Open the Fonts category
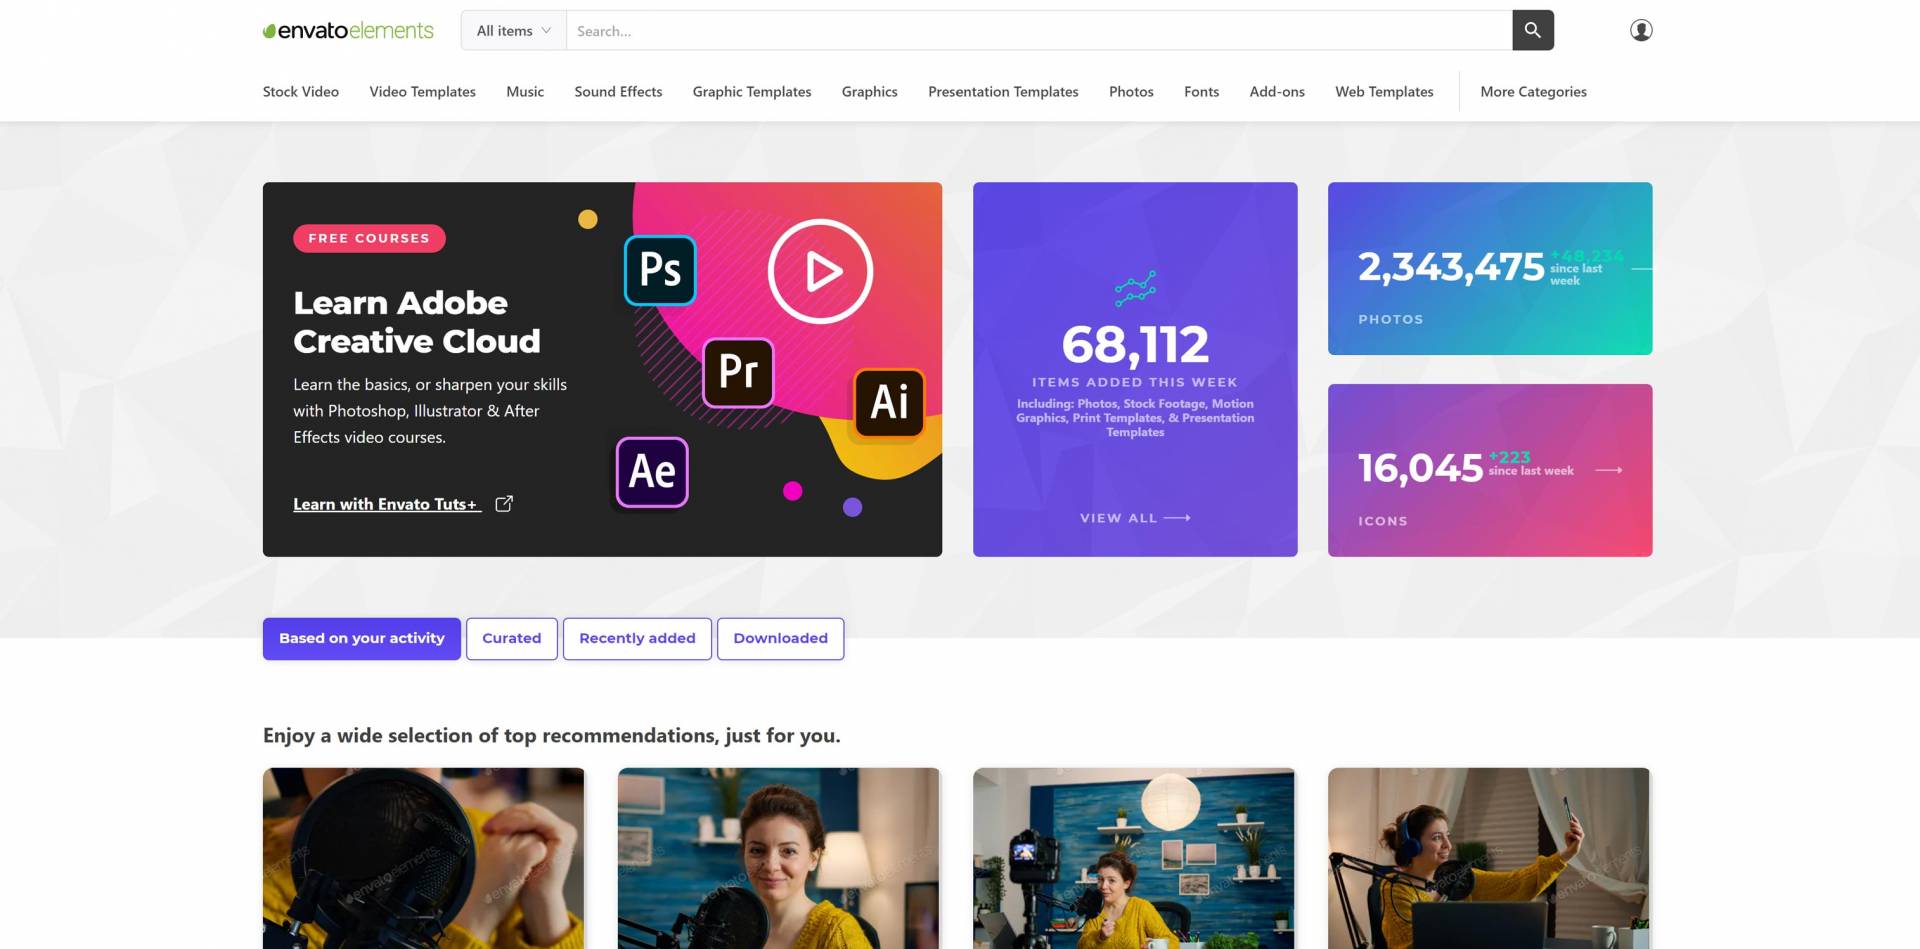 tap(1201, 91)
